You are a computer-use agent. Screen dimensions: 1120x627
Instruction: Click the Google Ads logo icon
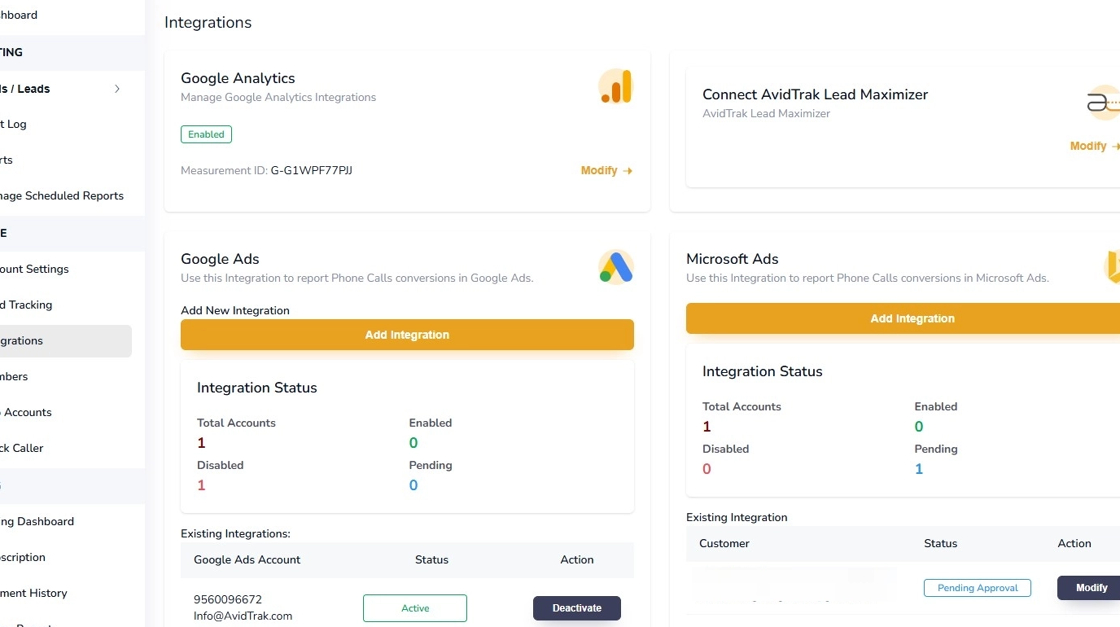pyautogui.click(x=616, y=268)
